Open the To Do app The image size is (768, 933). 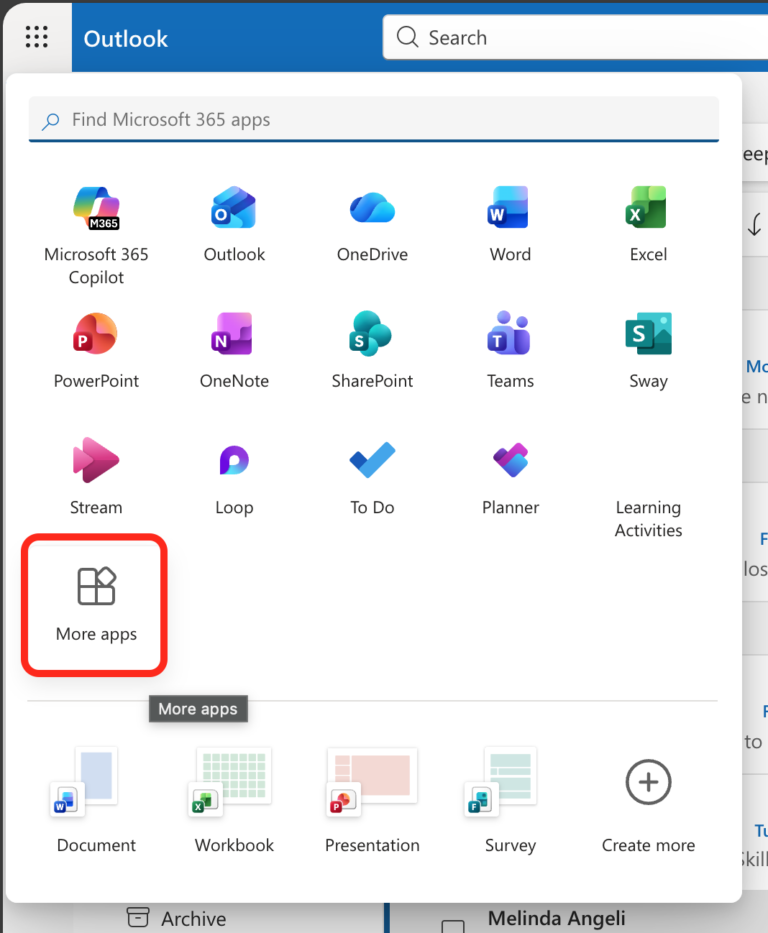click(372, 461)
